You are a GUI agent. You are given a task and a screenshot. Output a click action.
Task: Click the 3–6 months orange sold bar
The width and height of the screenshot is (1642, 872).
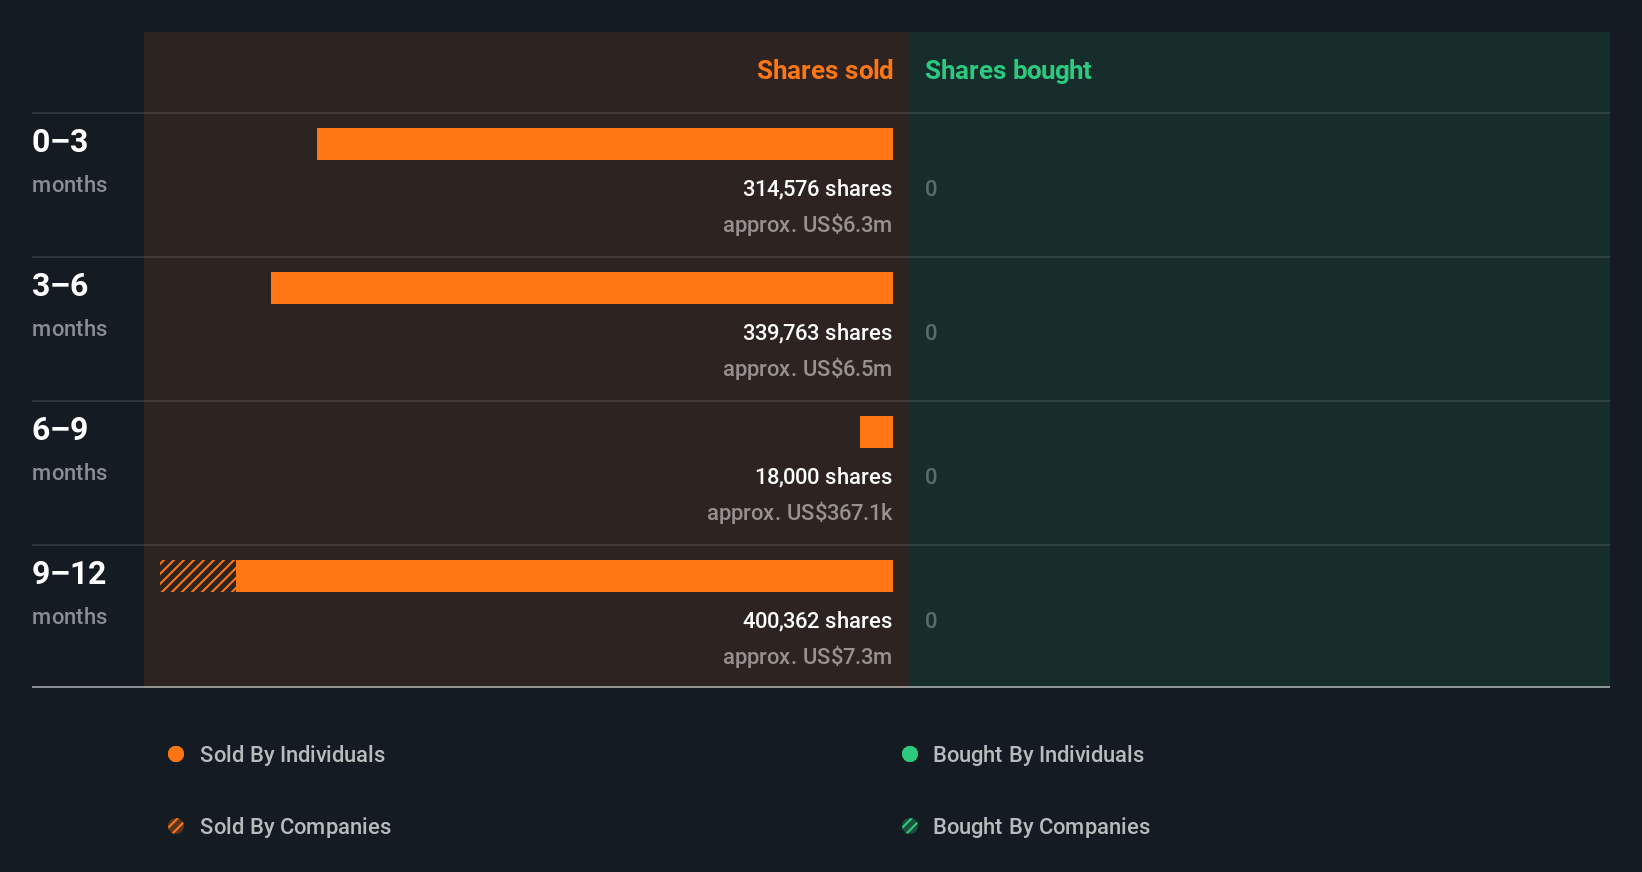582,288
